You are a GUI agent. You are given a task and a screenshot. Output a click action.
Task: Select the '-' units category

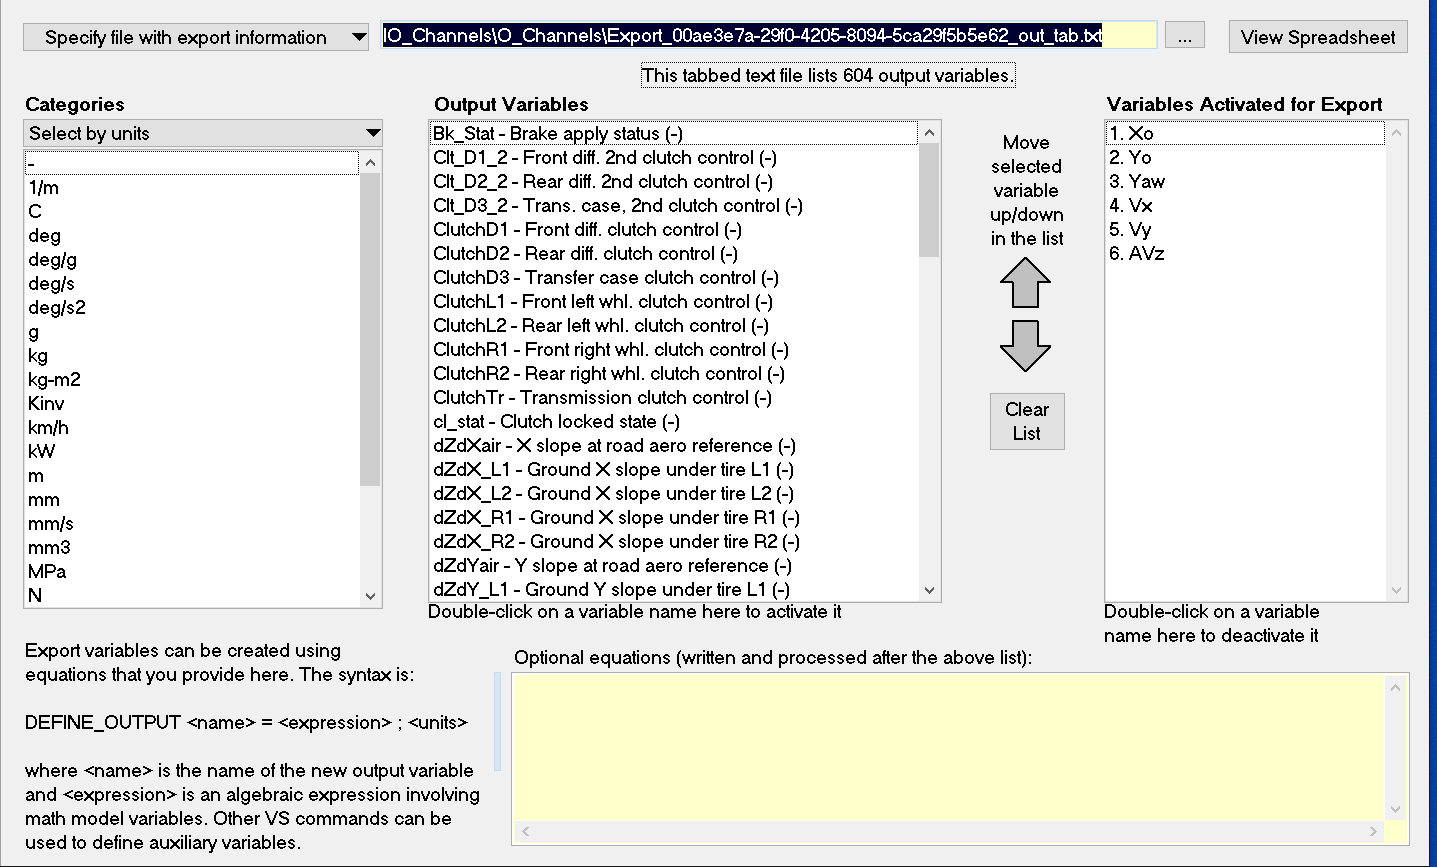click(192, 163)
